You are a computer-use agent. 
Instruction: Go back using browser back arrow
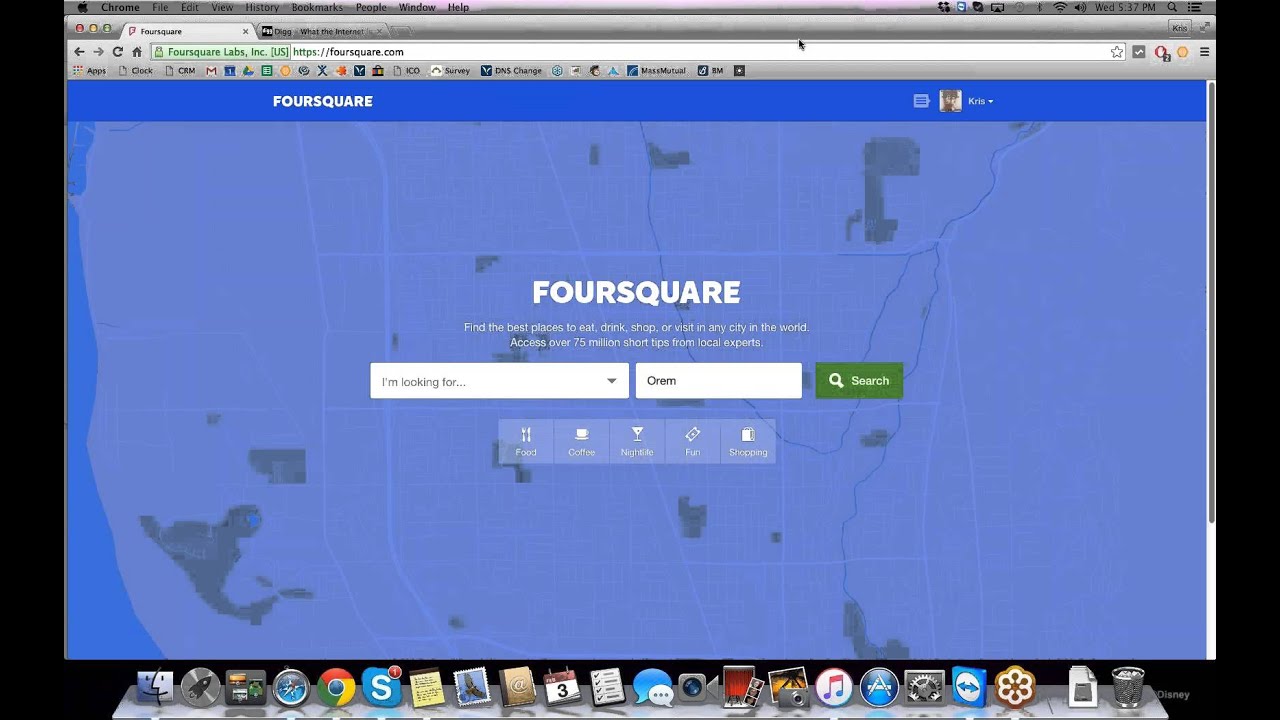click(x=79, y=52)
